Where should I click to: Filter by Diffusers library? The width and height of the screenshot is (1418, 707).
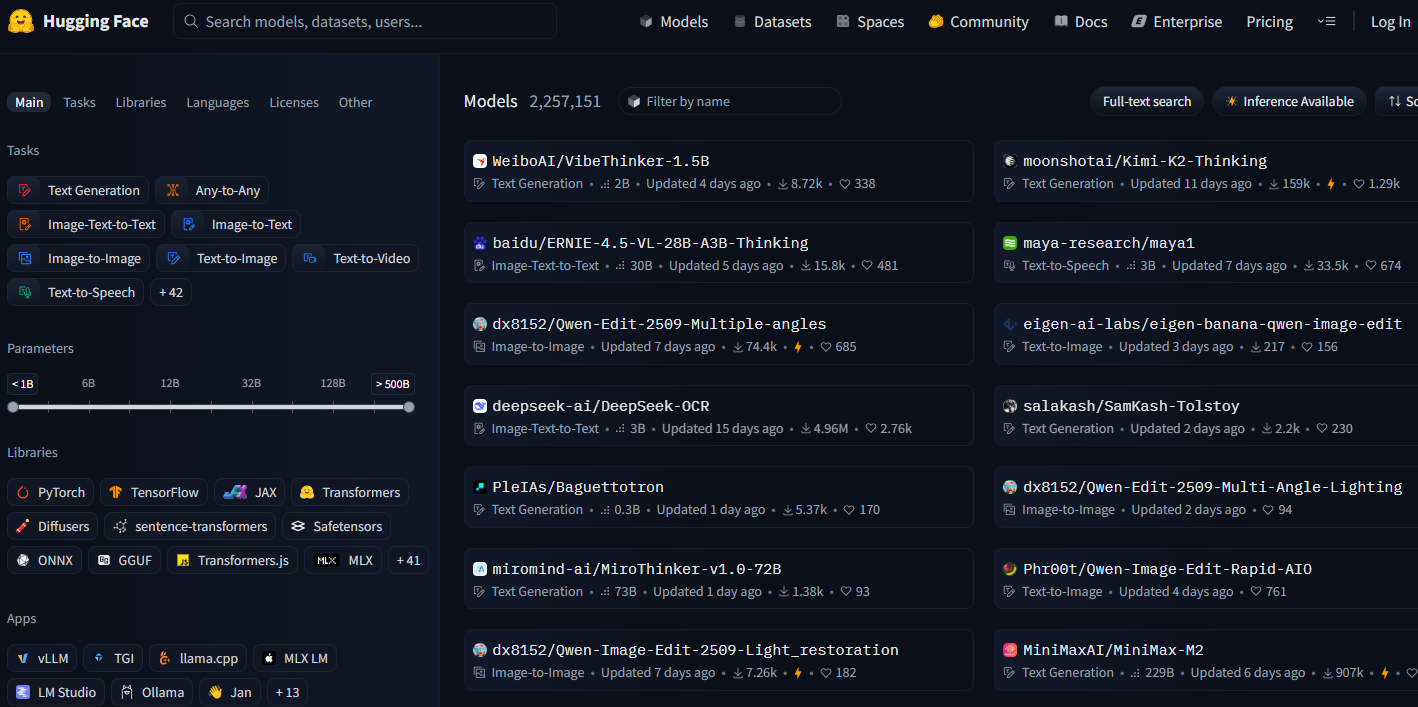[53, 526]
